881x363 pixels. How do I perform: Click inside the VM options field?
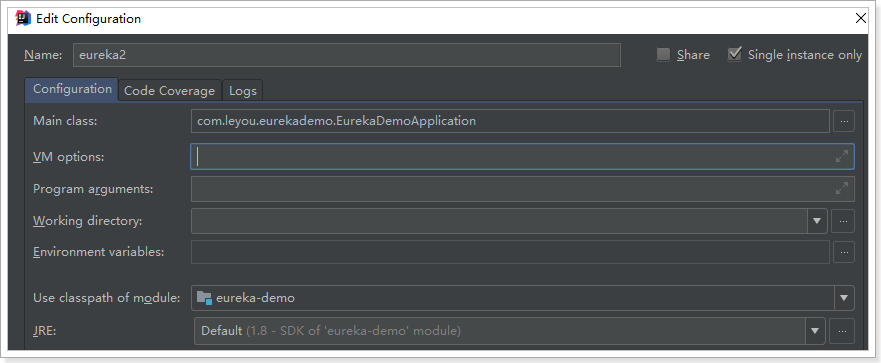(523, 157)
